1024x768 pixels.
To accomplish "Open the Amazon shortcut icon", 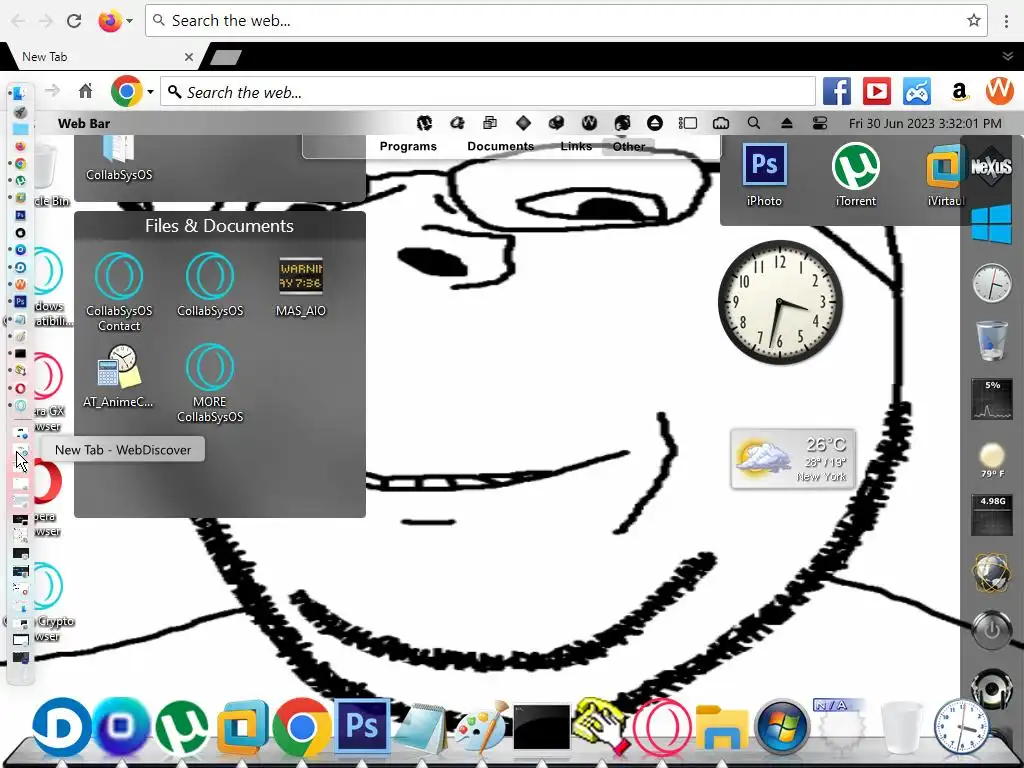I will (959, 92).
